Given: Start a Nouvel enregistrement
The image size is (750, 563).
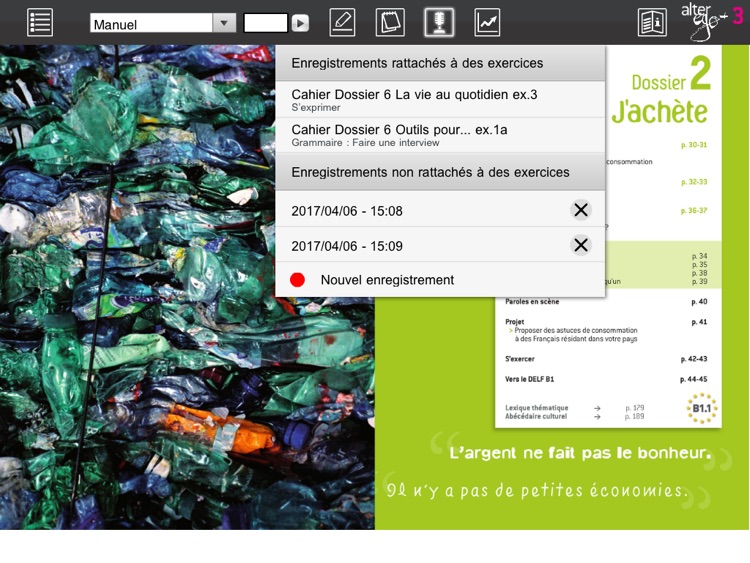Looking at the screenshot, I should 440,280.
